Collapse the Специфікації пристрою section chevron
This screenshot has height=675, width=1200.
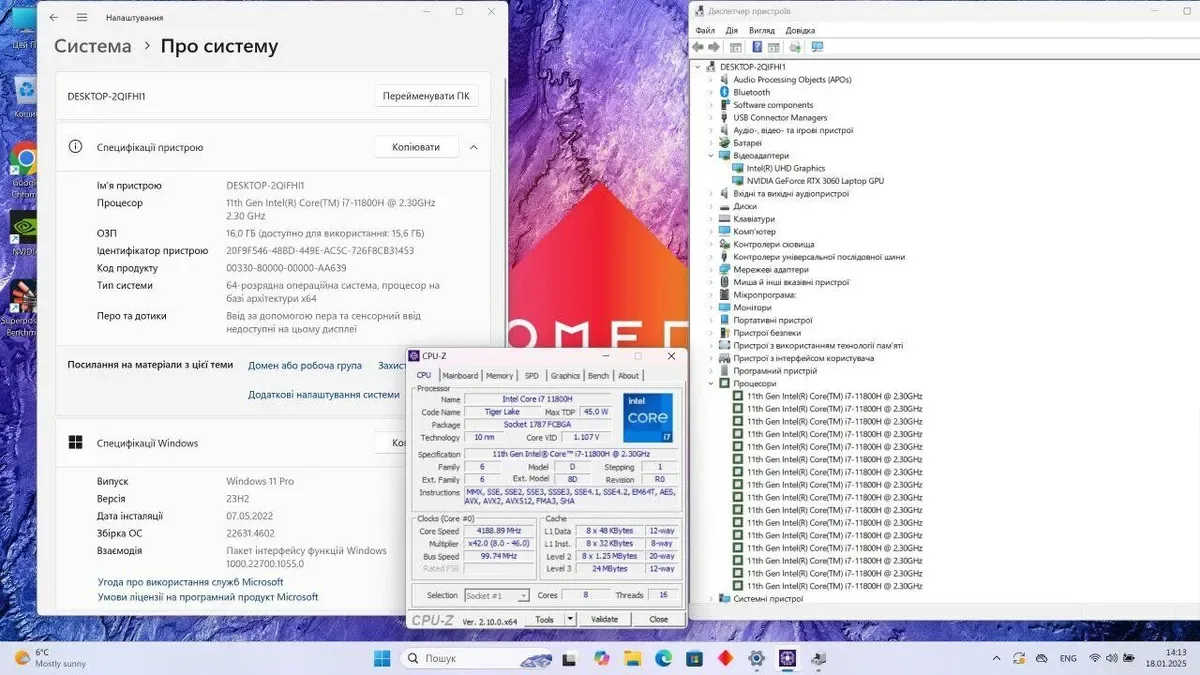[x=473, y=147]
